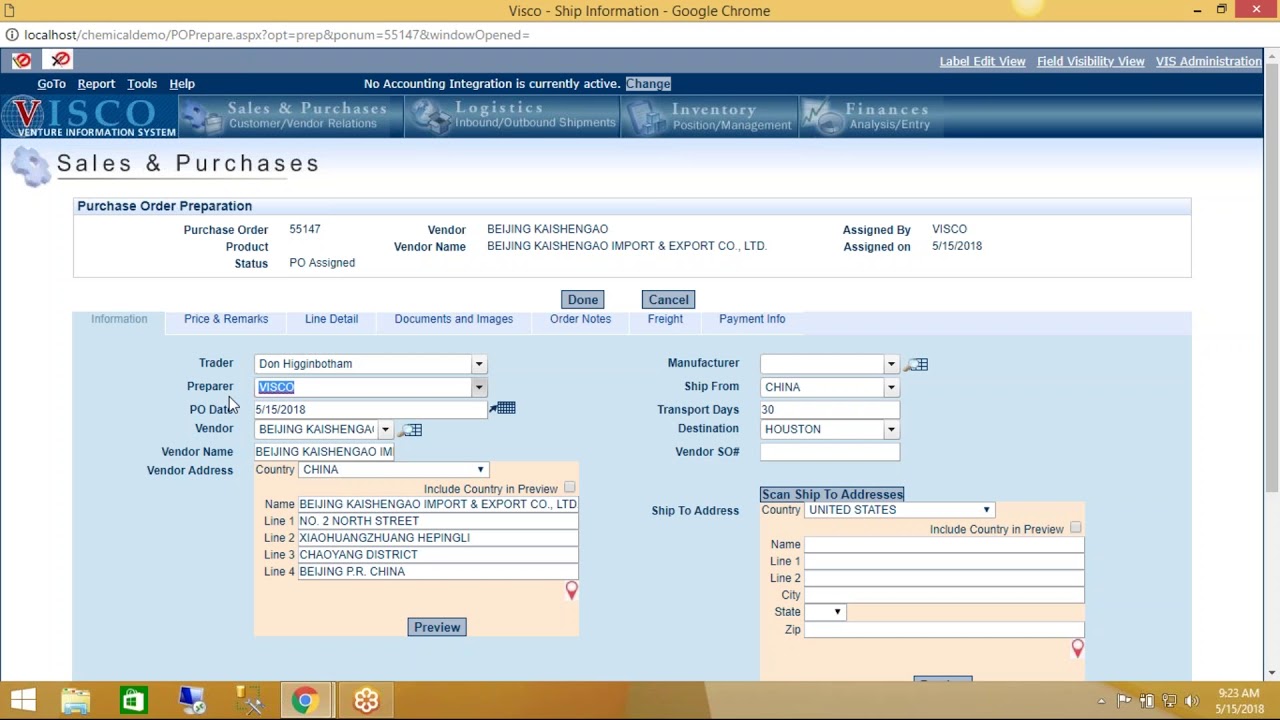Click the gears icon beside Sales & Purchases heading
1280x720 pixels.
(x=31, y=166)
